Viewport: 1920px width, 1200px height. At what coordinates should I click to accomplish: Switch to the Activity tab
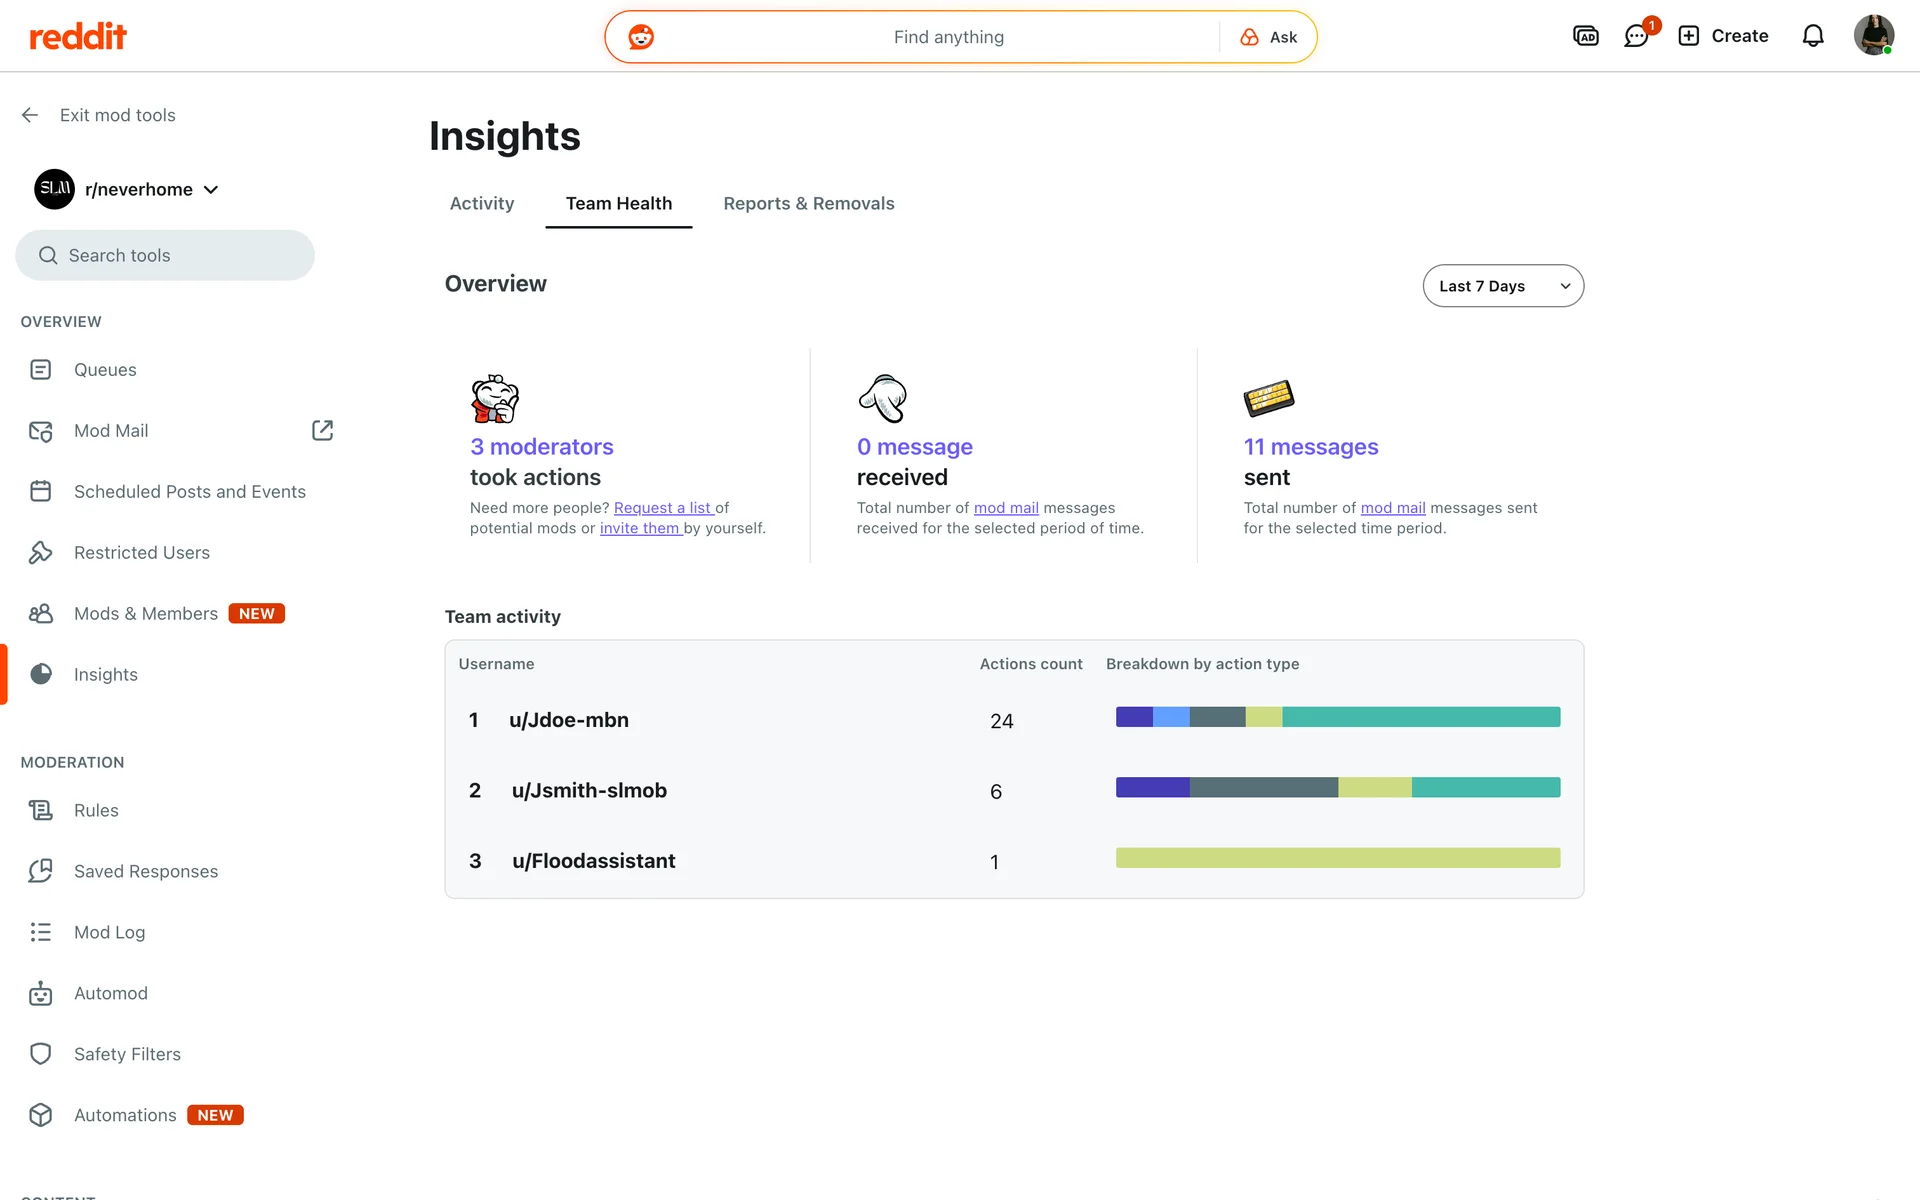coord(482,203)
